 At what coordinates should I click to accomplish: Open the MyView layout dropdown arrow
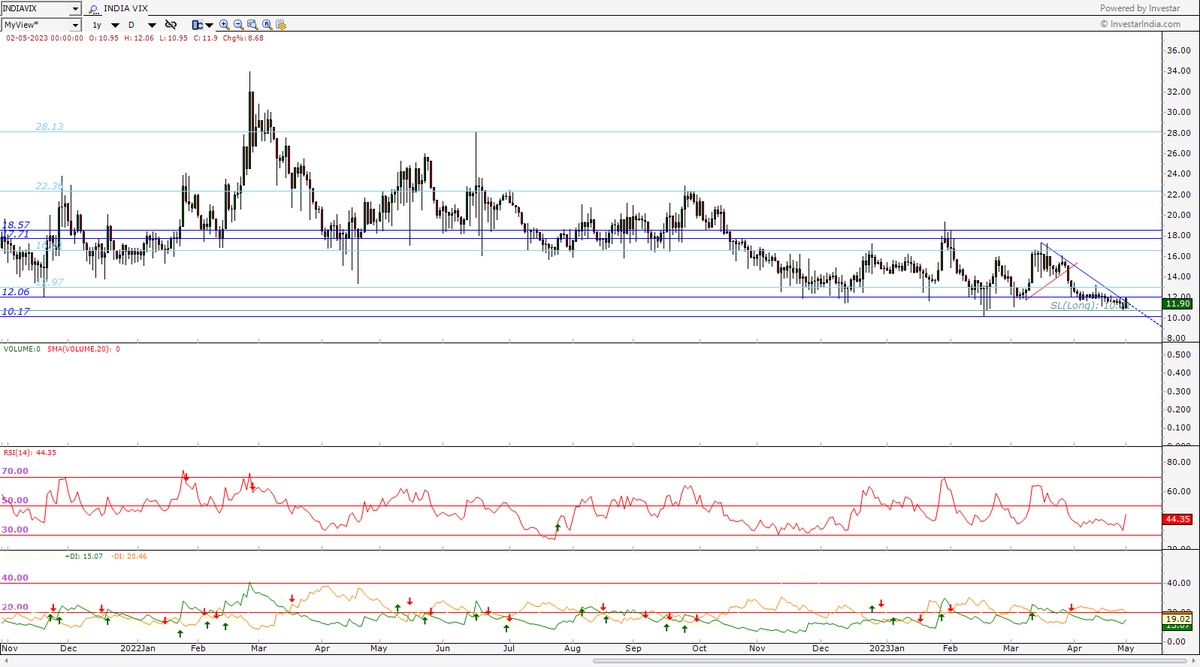[75, 23]
